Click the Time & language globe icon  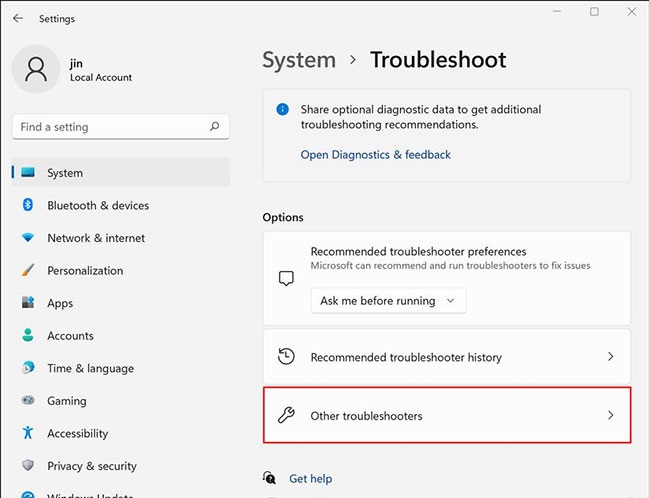pyautogui.click(x=28, y=367)
